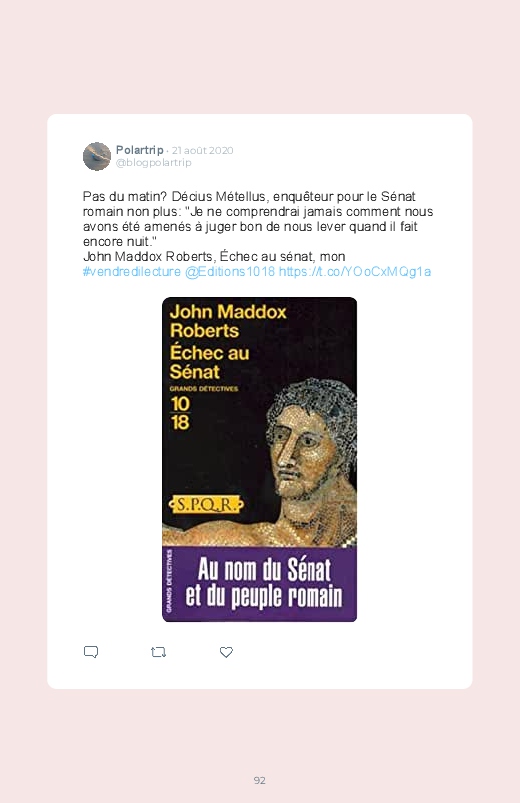
Task: Click the S.P.Q.R. badge on the cover
Action: 206,505
